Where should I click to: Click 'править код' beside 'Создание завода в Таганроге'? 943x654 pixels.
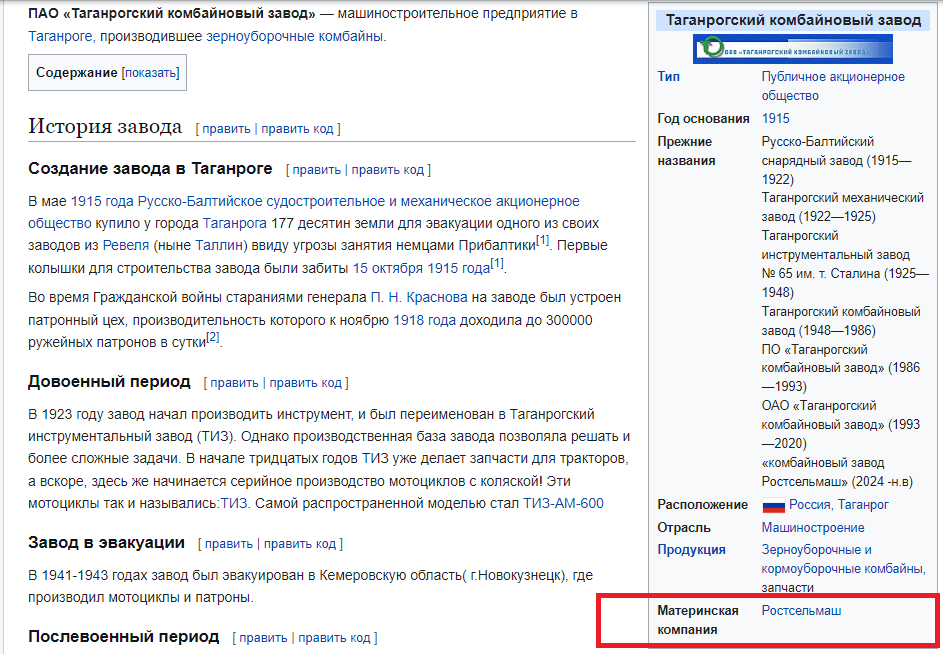coord(387,170)
